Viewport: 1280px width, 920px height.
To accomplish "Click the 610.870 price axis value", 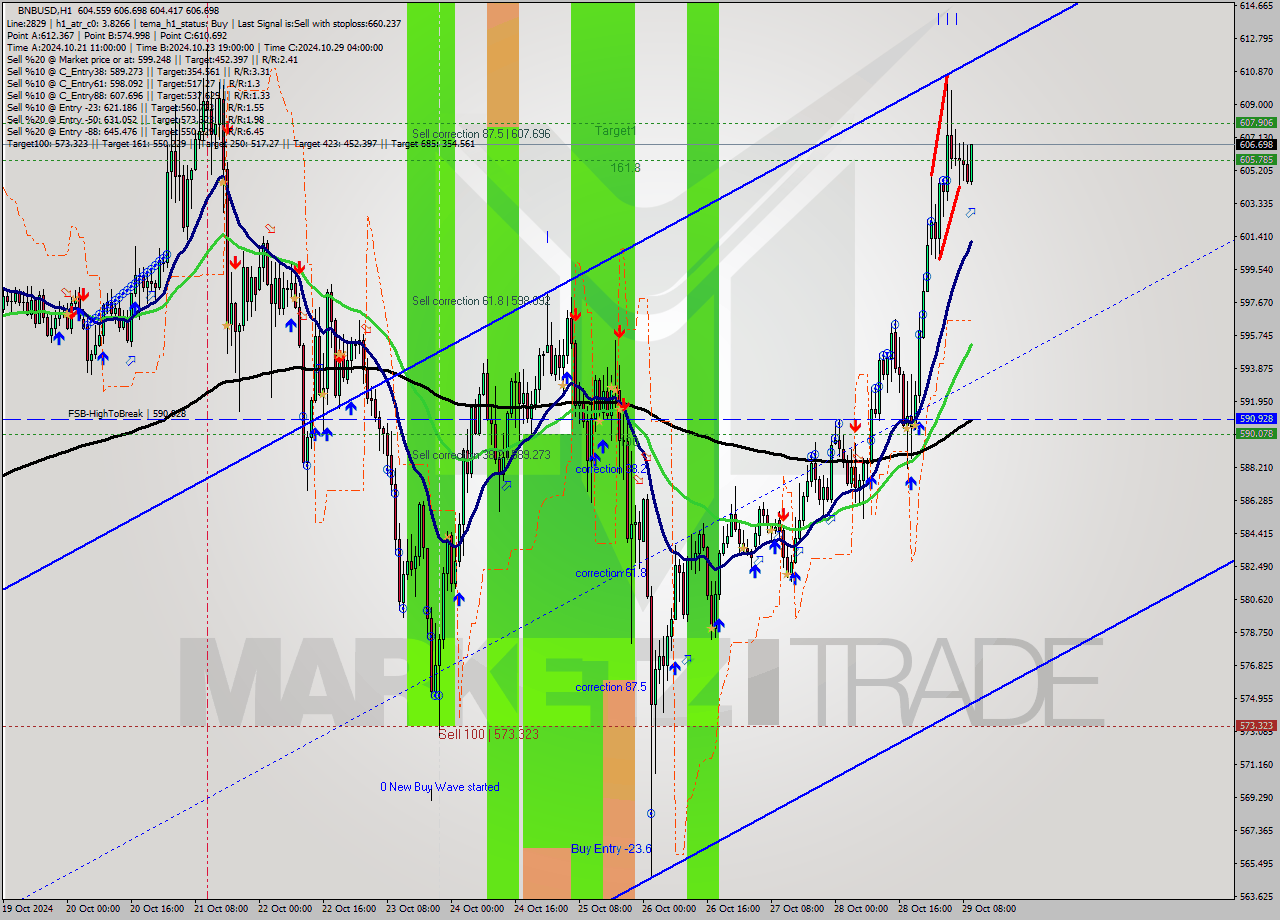I will point(1256,72).
